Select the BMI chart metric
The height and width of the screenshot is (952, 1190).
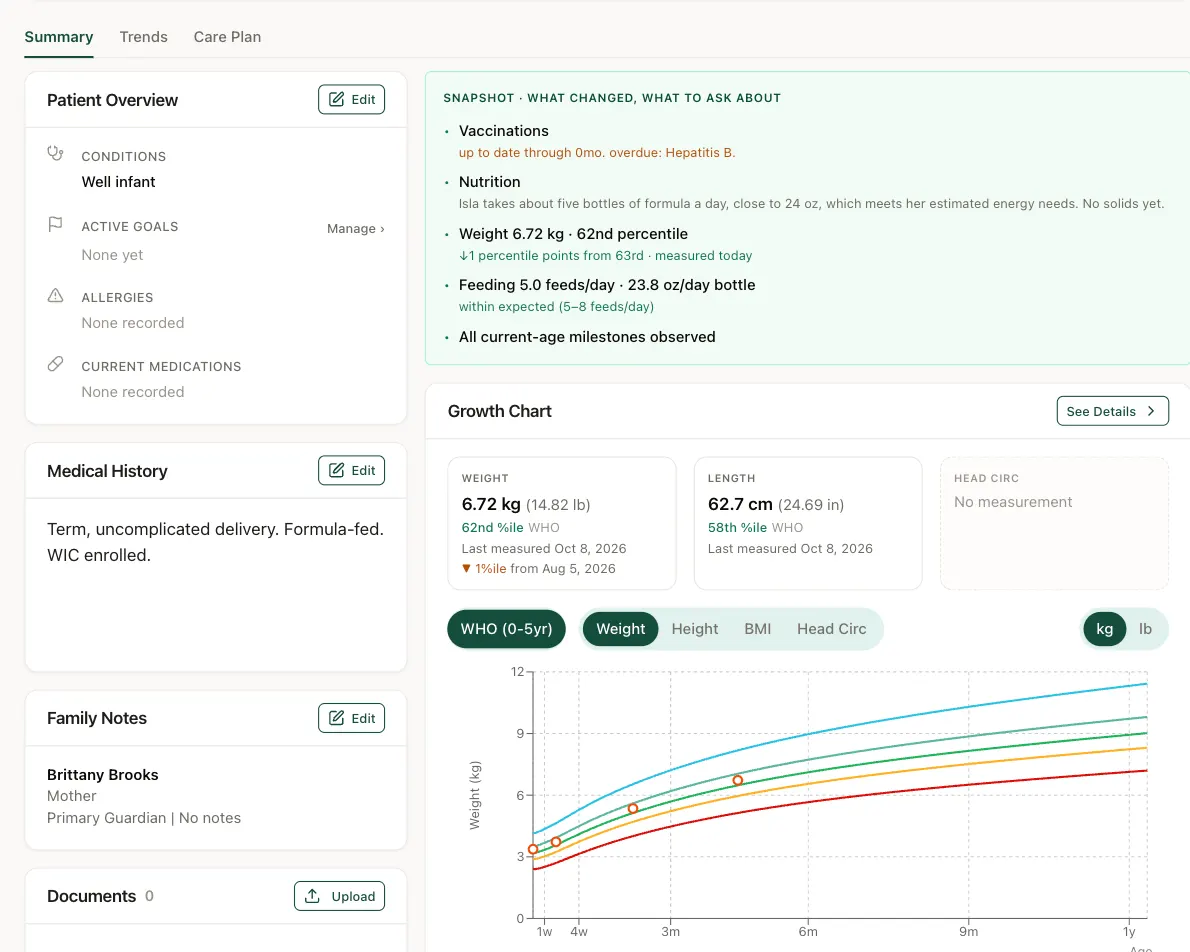757,629
